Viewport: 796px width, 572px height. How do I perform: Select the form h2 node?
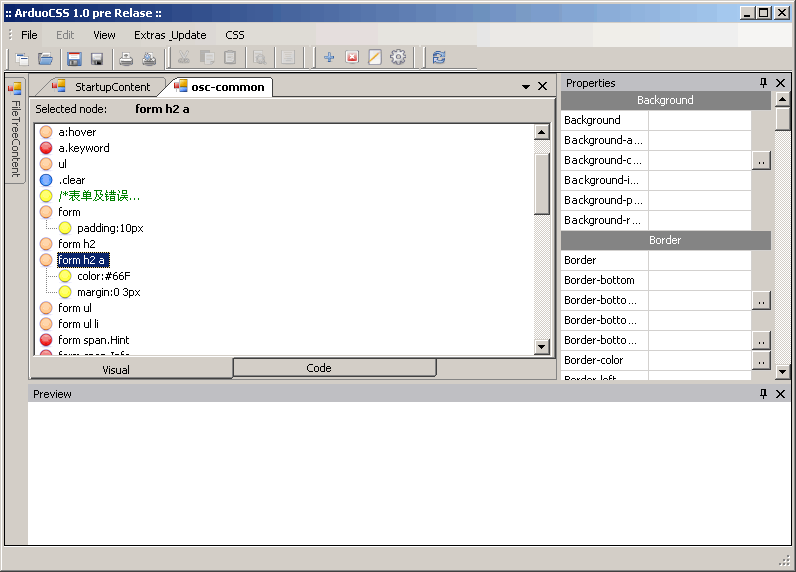coord(77,244)
